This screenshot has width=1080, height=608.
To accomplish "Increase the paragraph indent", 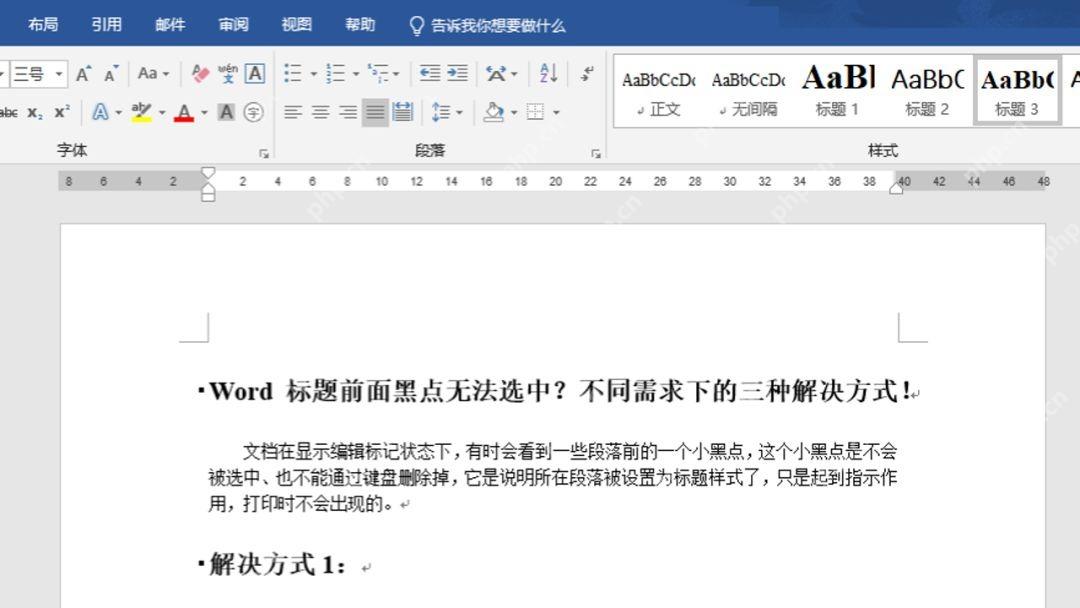I will 457,73.
